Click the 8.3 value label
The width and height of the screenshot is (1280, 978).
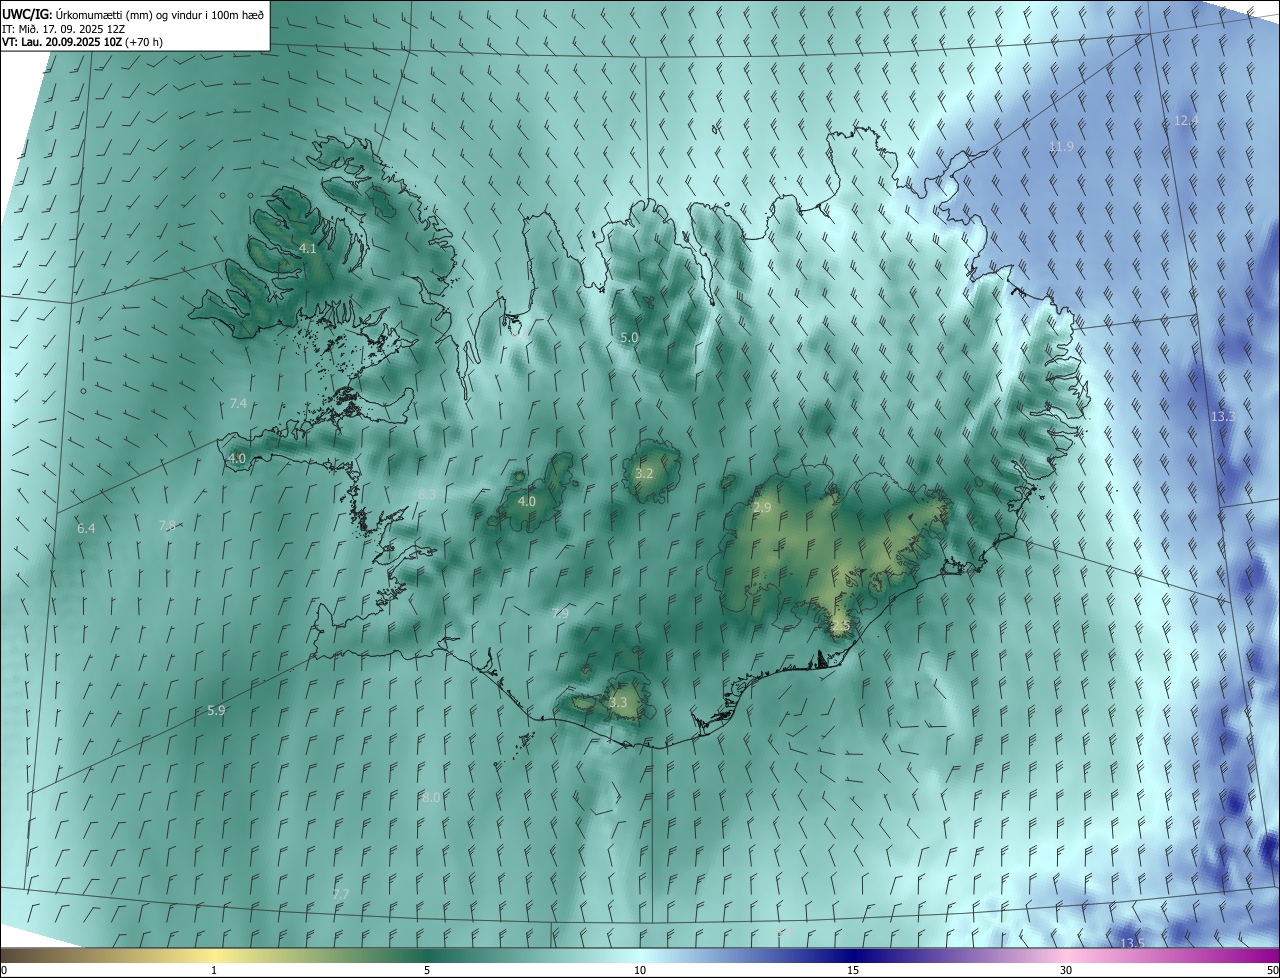coord(427,494)
